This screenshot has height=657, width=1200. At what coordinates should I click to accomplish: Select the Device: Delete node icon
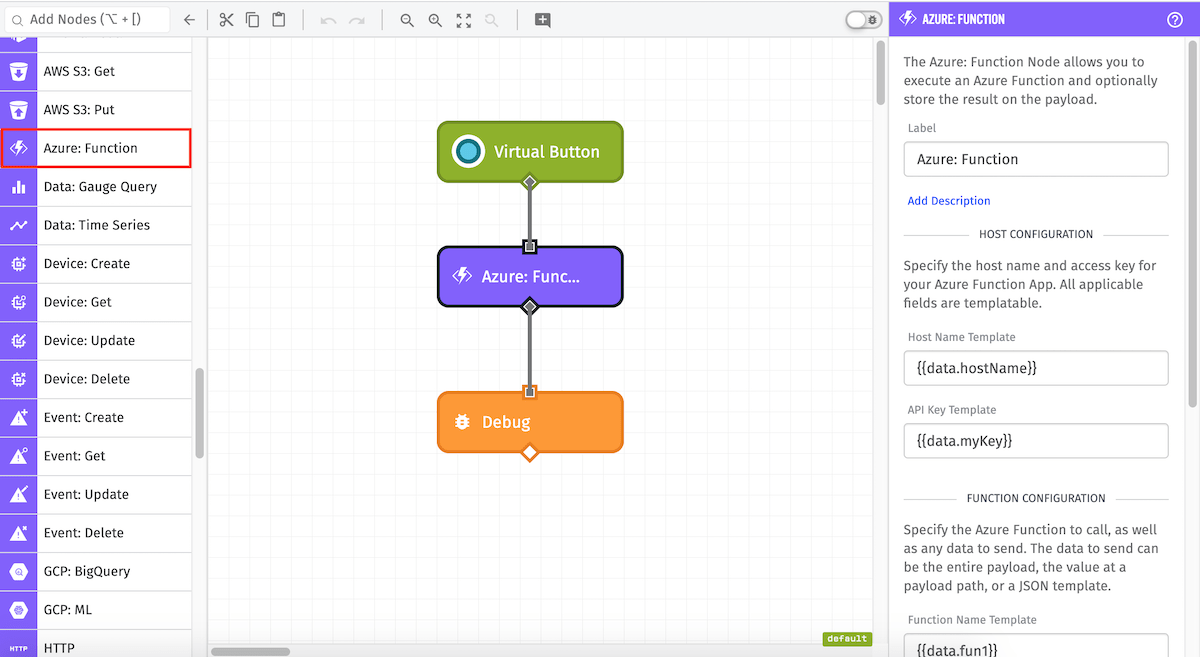[x=18, y=379]
